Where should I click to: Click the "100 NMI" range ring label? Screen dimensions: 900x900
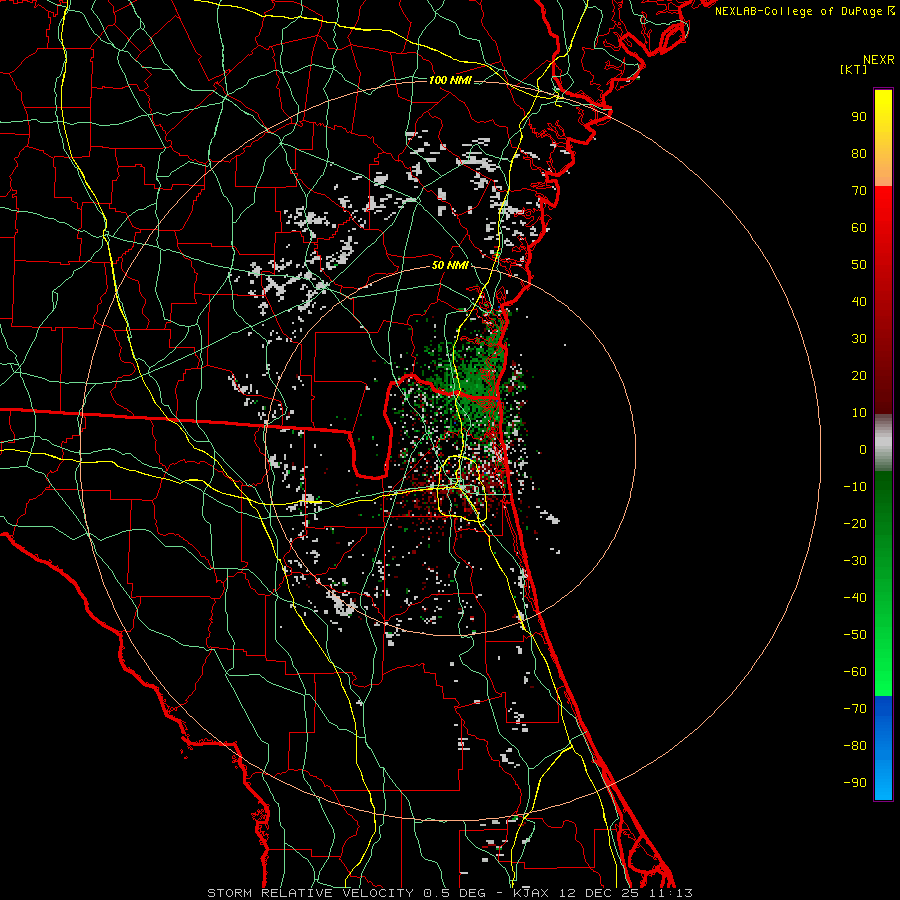pyautogui.click(x=450, y=80)
